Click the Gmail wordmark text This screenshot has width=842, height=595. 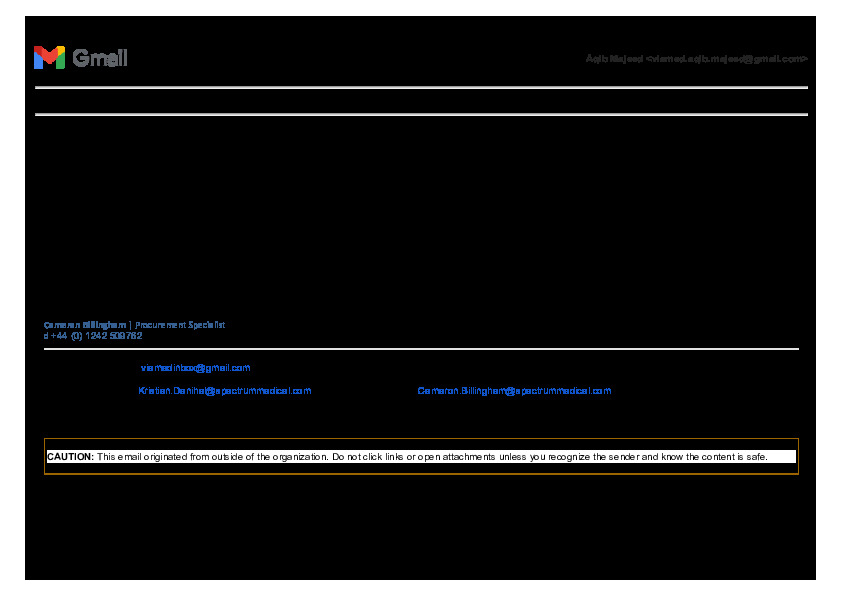[100, 58]
